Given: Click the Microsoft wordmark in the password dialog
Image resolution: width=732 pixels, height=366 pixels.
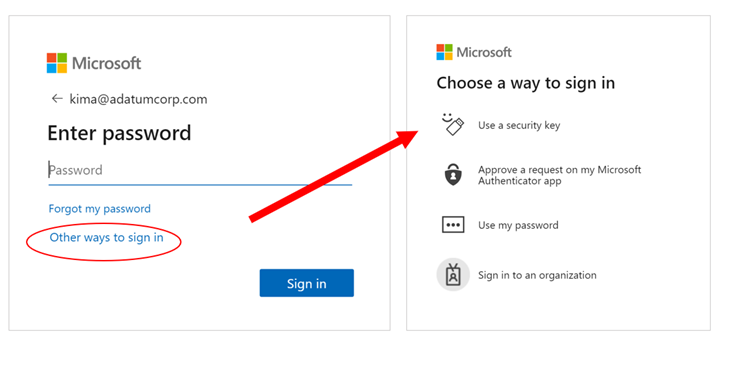Looking at the screenshot, I should tap(106, 63).
